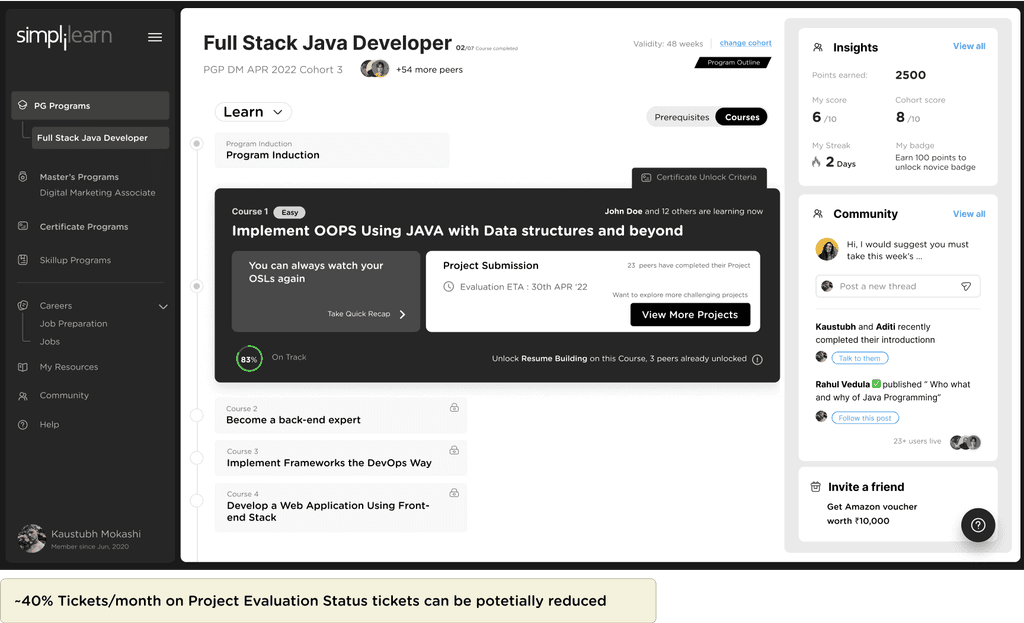Click the Certificate Unlock Criteria icon
Image resolution: width=1024 pixels, height=623 pixels.
tap(646, 177)
